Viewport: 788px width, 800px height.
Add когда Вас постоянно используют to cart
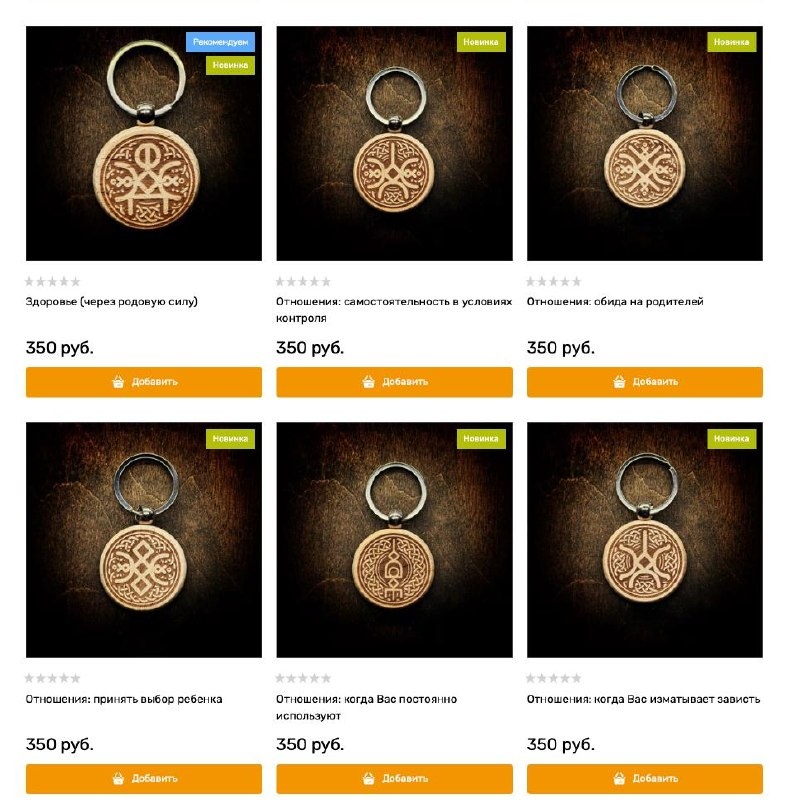tap(395, 779)
